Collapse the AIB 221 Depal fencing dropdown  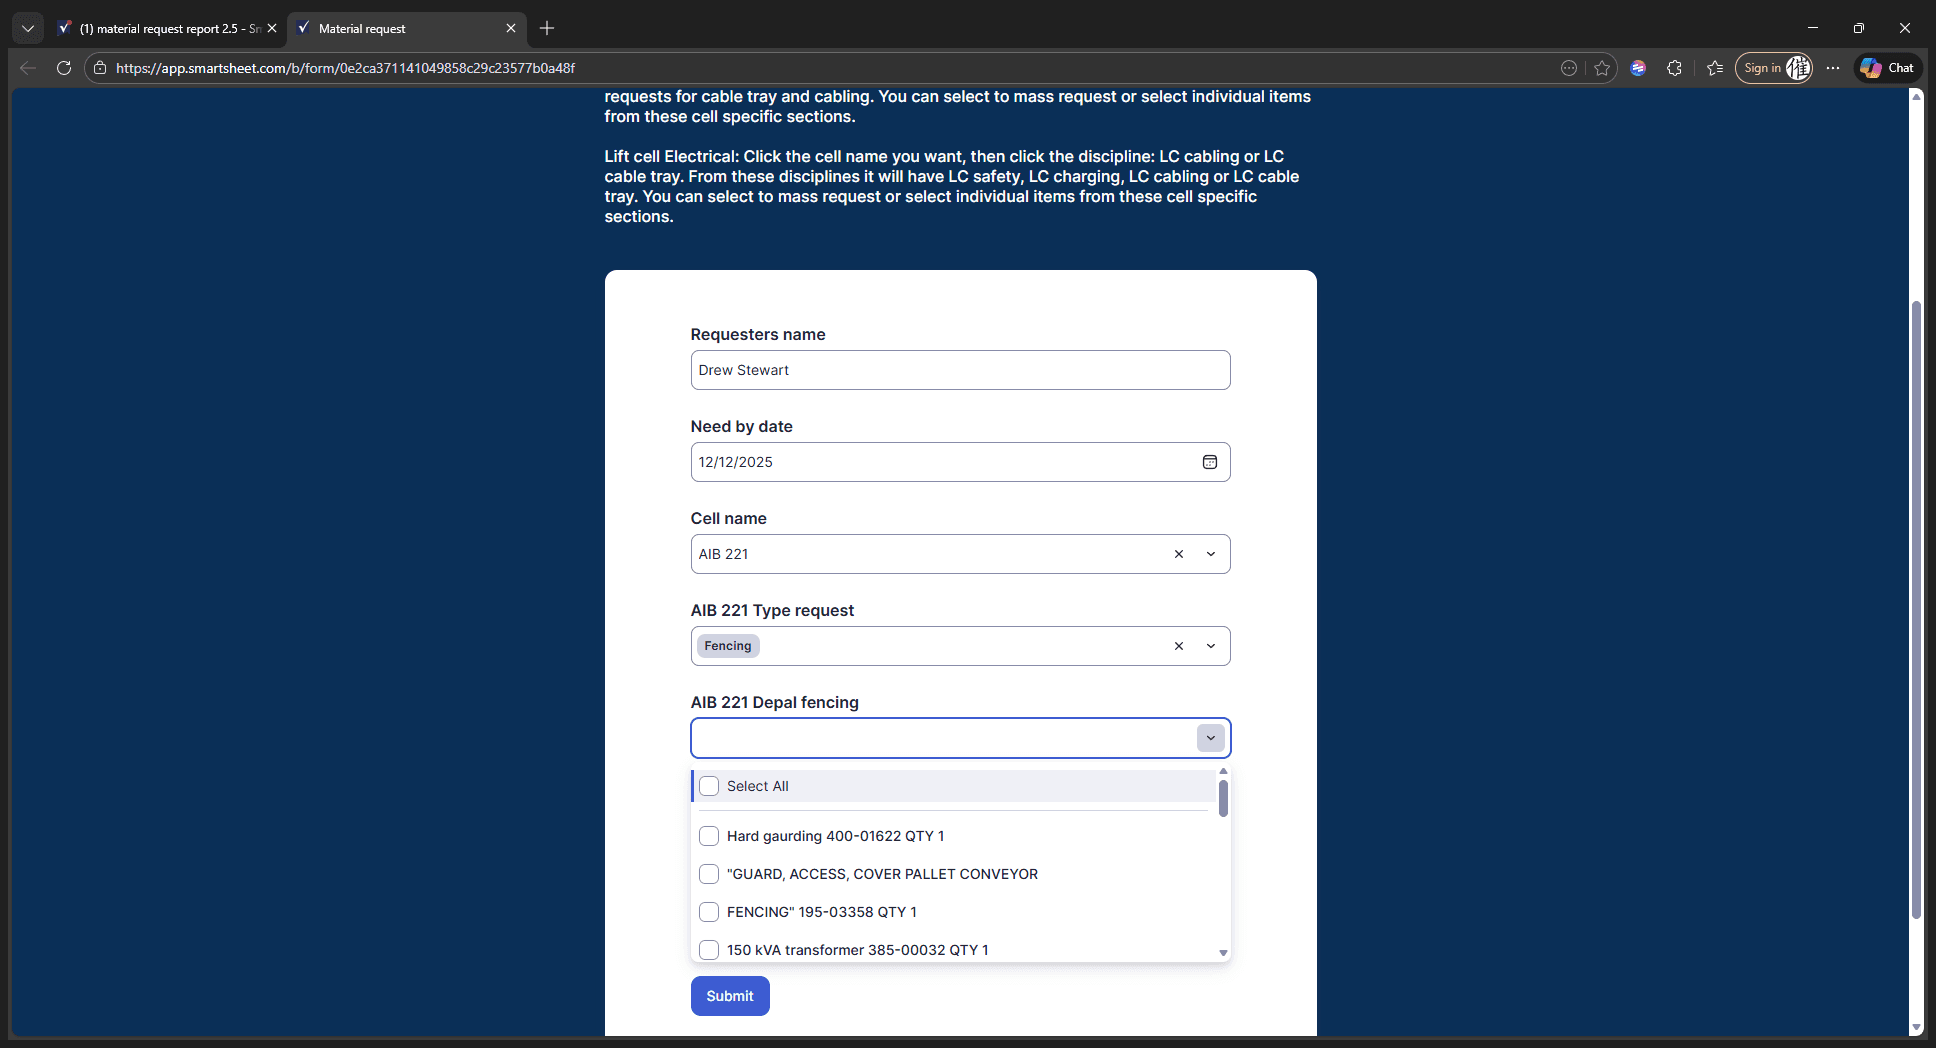[x=1211, y=738]
